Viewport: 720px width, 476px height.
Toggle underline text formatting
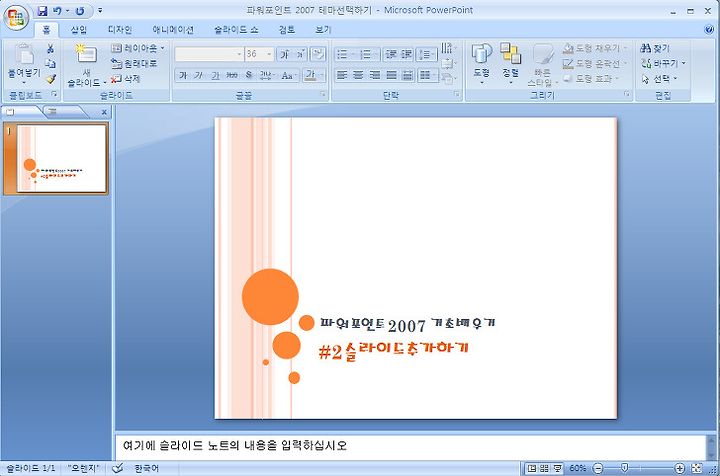click(x=215, y=75)
